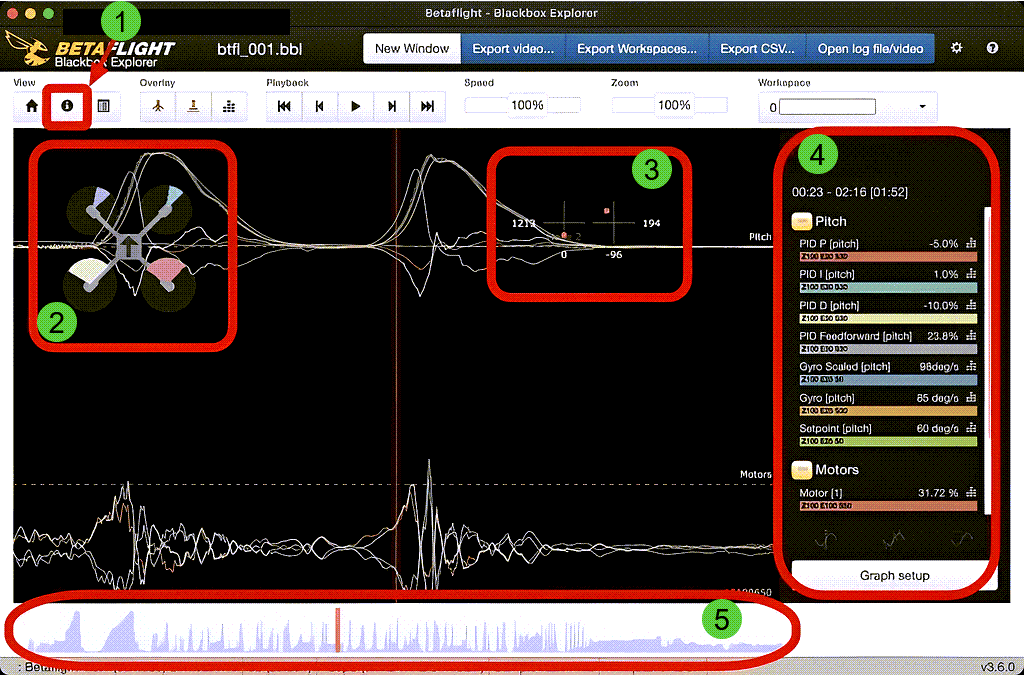1024x675 pixels.
Task: Toggle the sticks overlay icon
Action: coord(193,106)
